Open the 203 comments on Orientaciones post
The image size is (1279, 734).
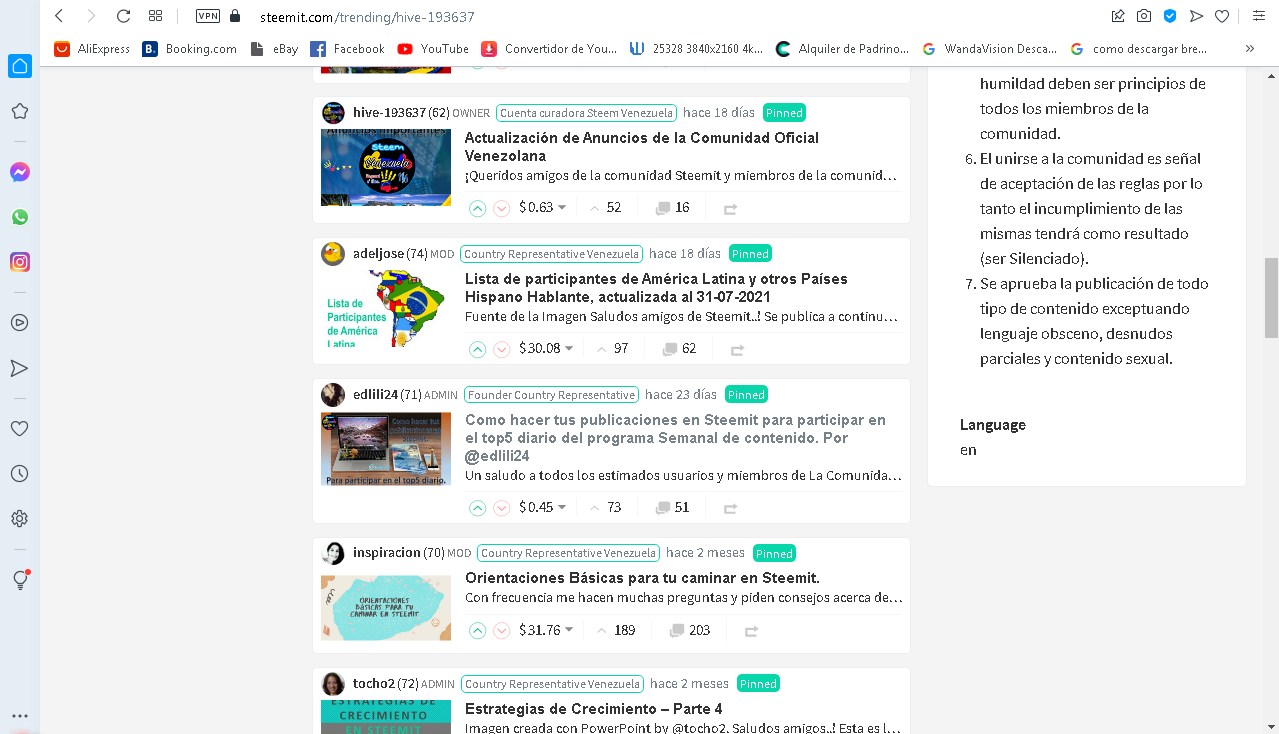(689, 630)
